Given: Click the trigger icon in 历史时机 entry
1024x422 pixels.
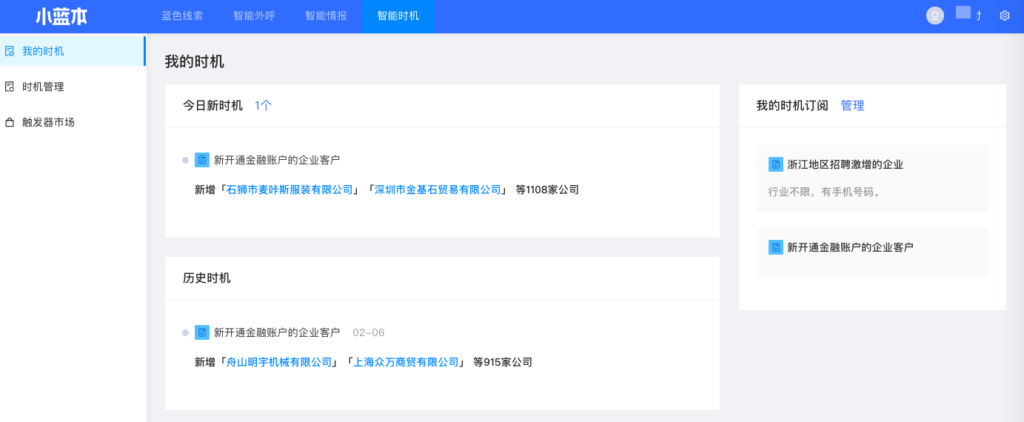Looking at the screenshot, I should tap(202, 332).
